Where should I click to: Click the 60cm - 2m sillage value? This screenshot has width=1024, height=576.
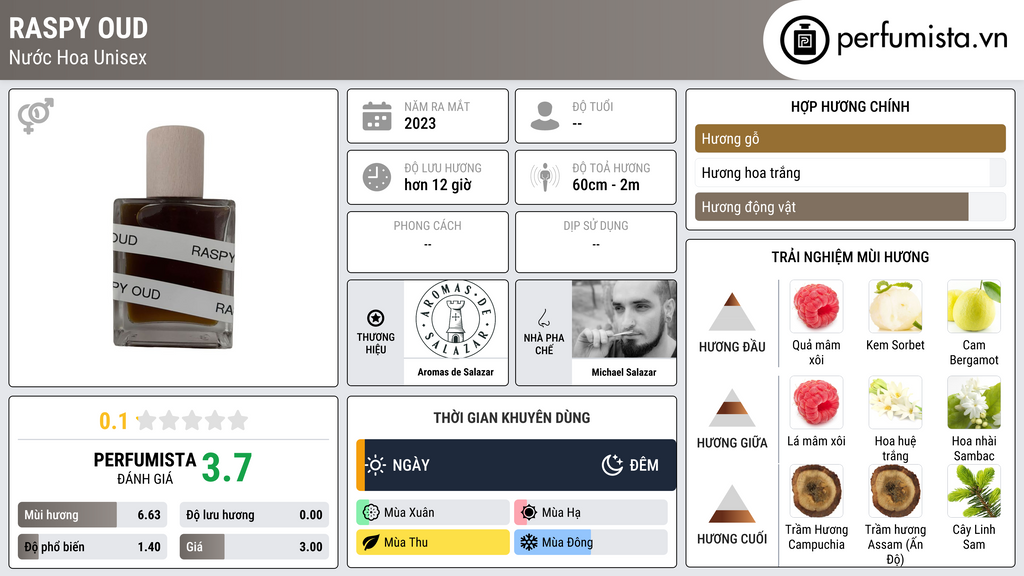pyautogui.click(x=606, y=185)
